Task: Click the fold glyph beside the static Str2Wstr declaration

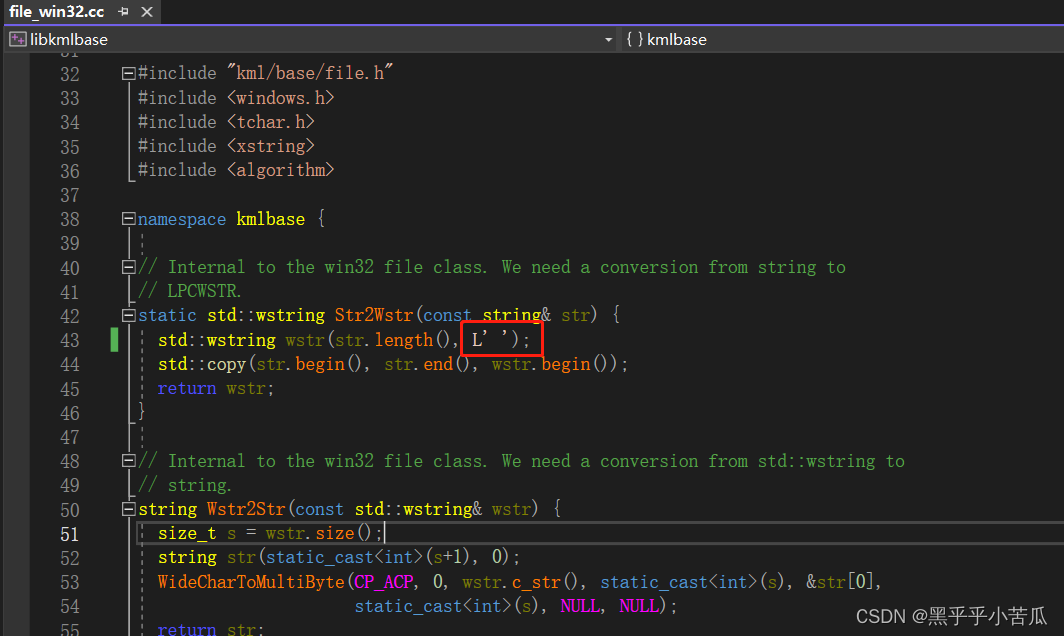Action: 128,314
